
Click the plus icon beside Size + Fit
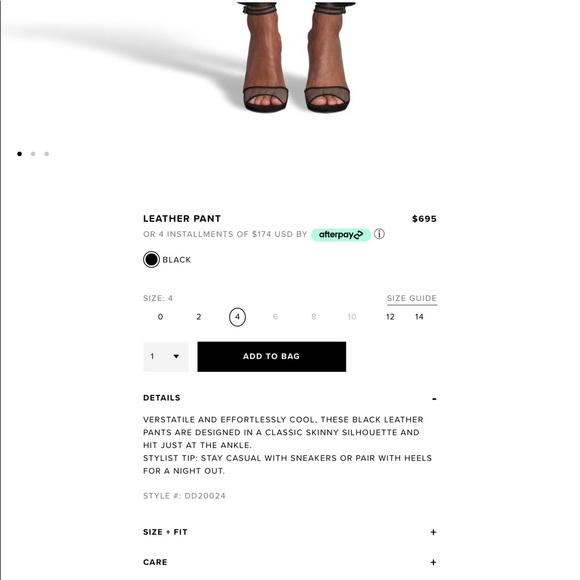pos(433,532)
